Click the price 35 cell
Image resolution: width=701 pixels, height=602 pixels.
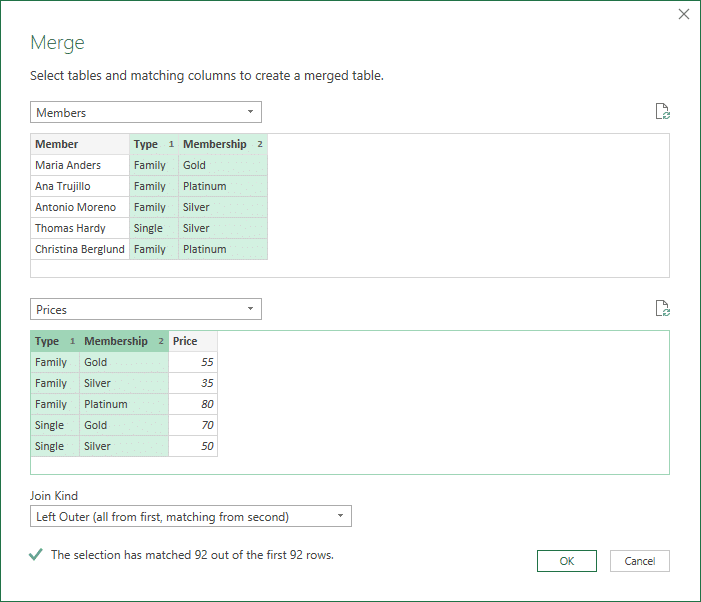193,383
